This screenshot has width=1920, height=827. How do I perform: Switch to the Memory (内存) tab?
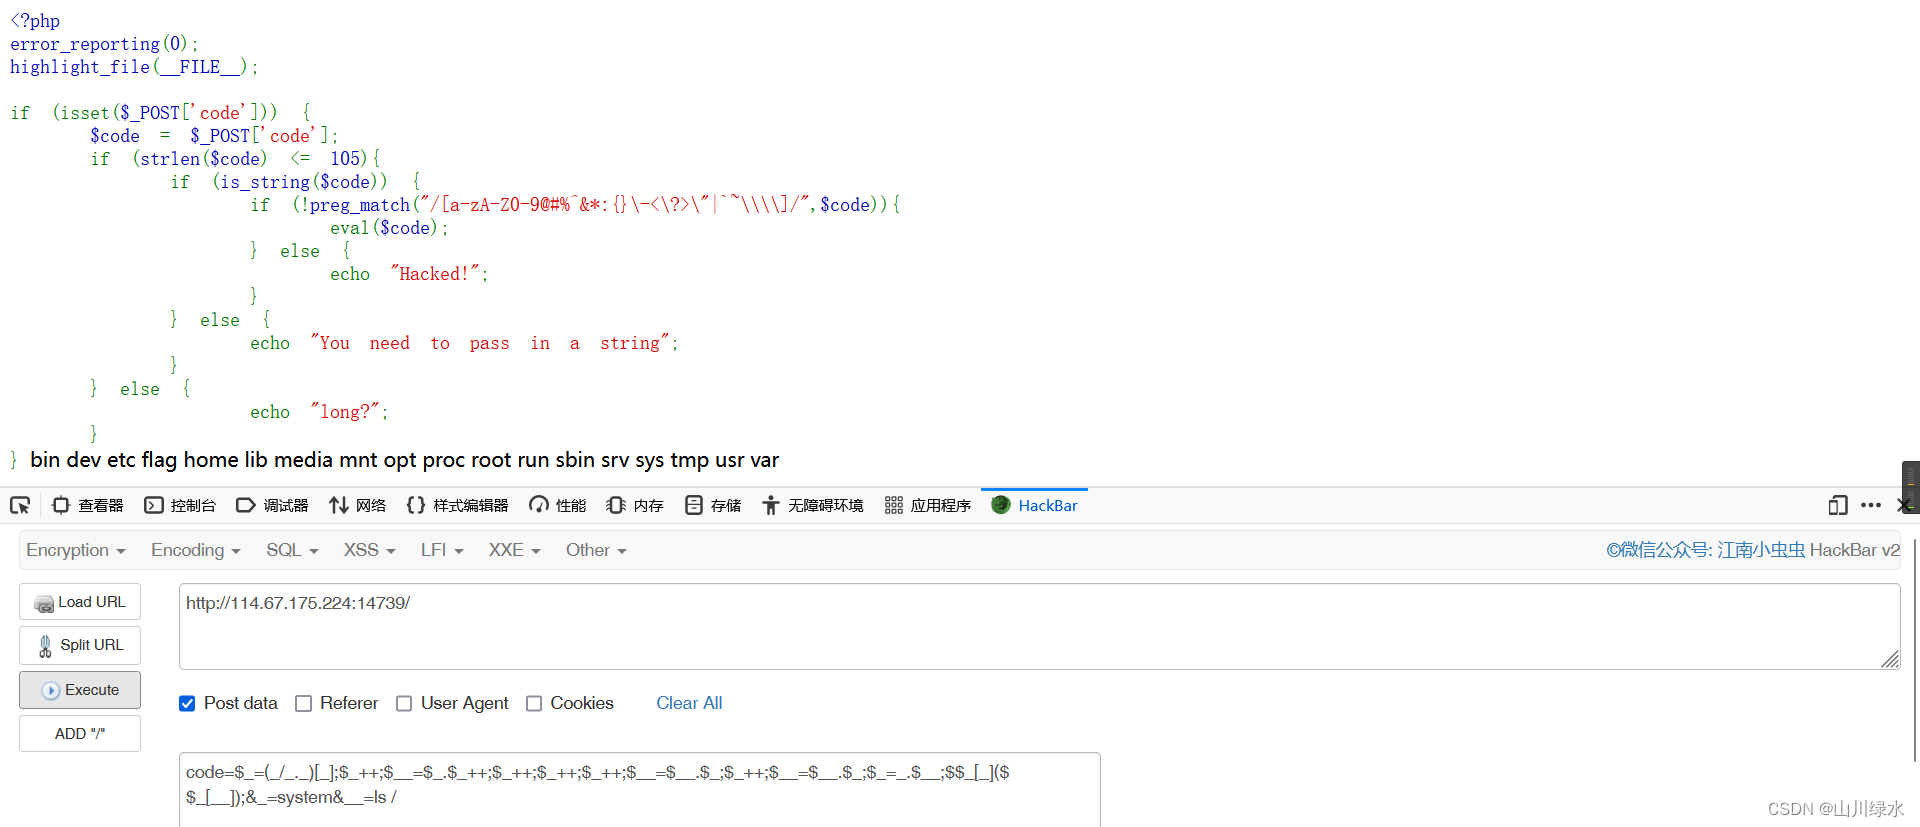pos(635,505)
